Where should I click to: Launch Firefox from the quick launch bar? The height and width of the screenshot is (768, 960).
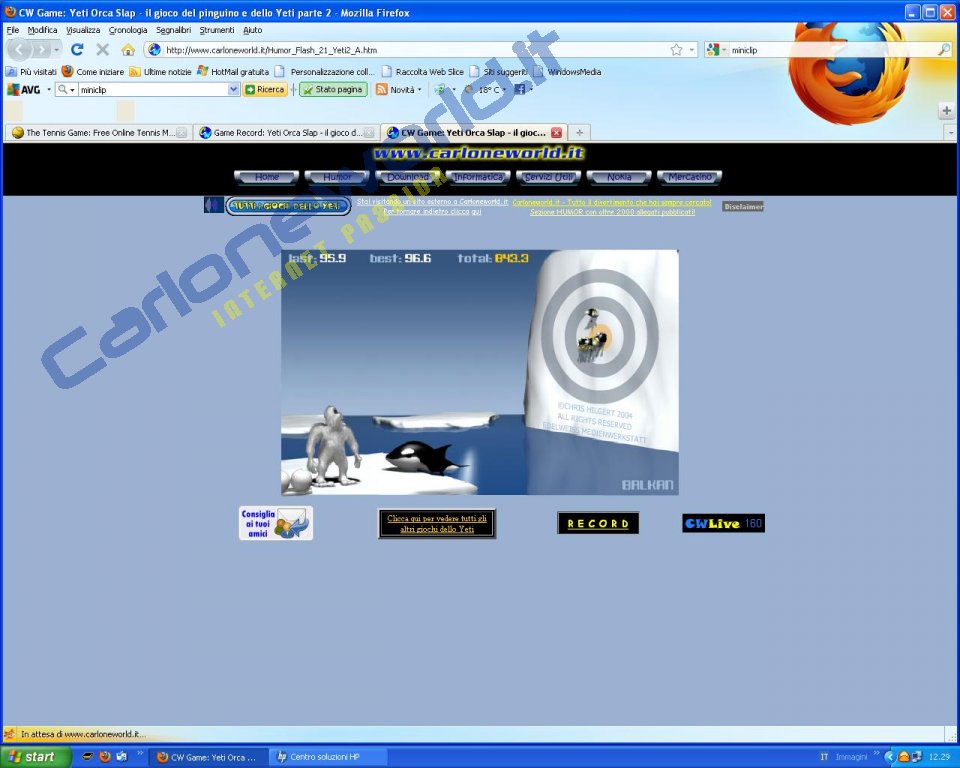pos(105,756)
